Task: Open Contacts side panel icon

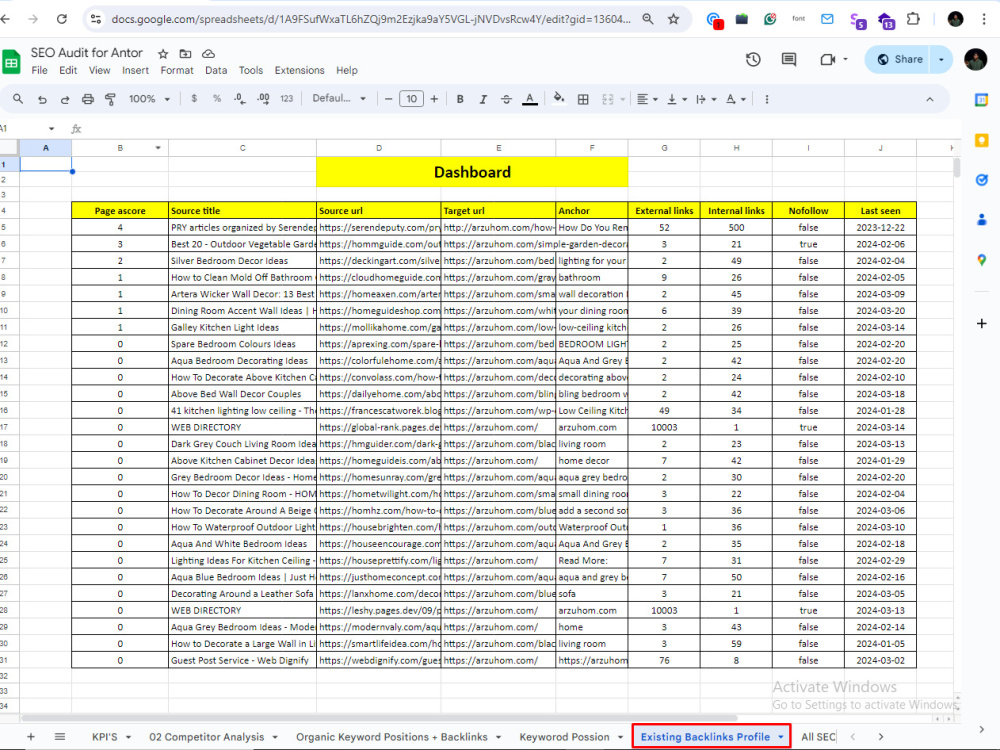Action: [982, 220]
